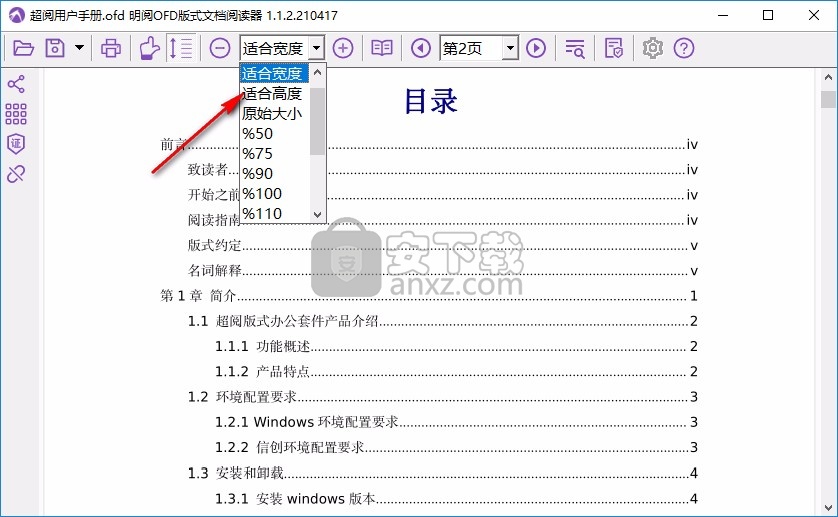The width and height of the screenshot is (838, 517).
Task: Open 1.2.1 Windows 环境配置要求 entry
Action: (x=456, y=422)
